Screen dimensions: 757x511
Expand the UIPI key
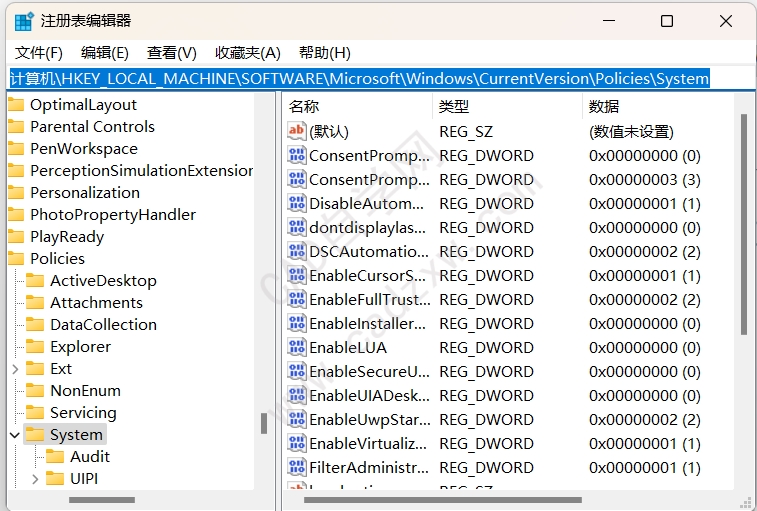point(35,479)
